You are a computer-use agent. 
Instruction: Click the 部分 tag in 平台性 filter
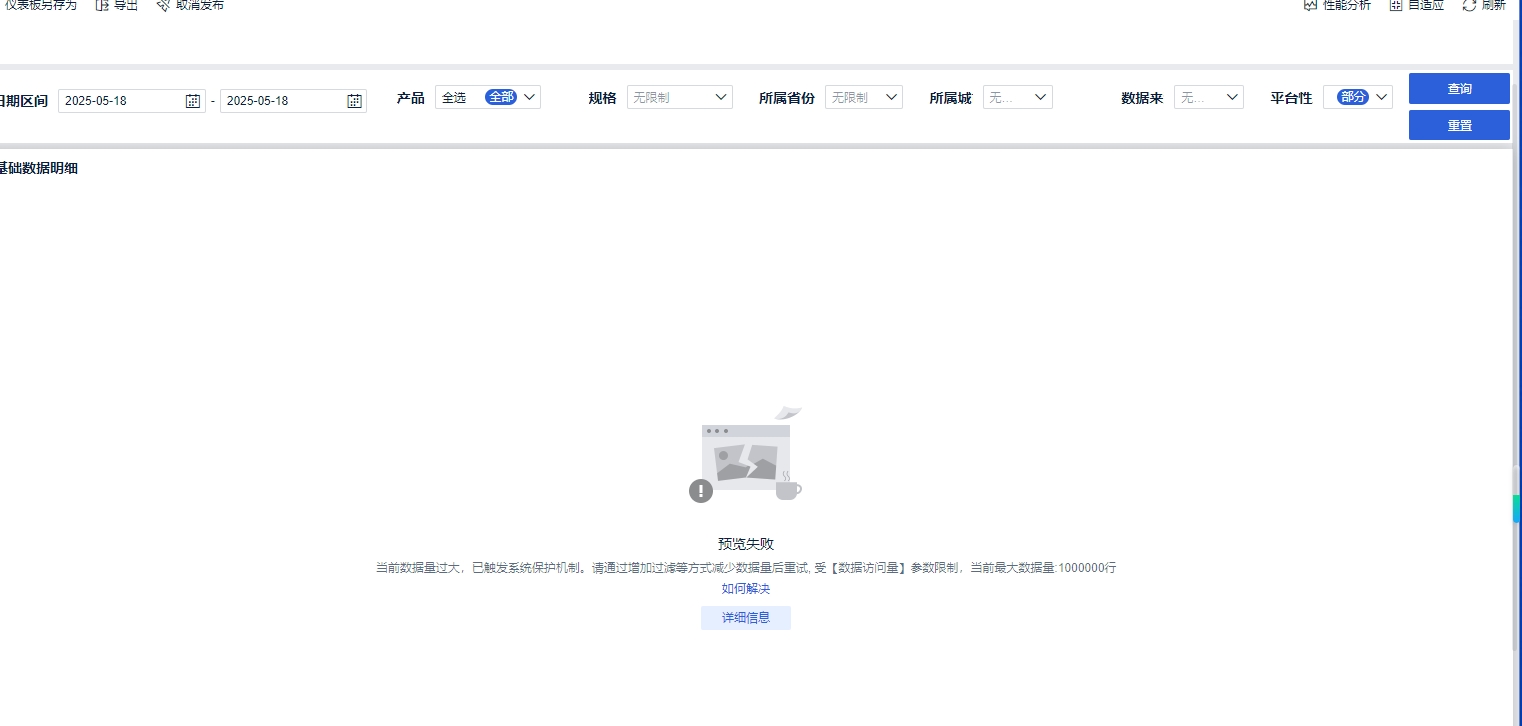click(1353, 97)
